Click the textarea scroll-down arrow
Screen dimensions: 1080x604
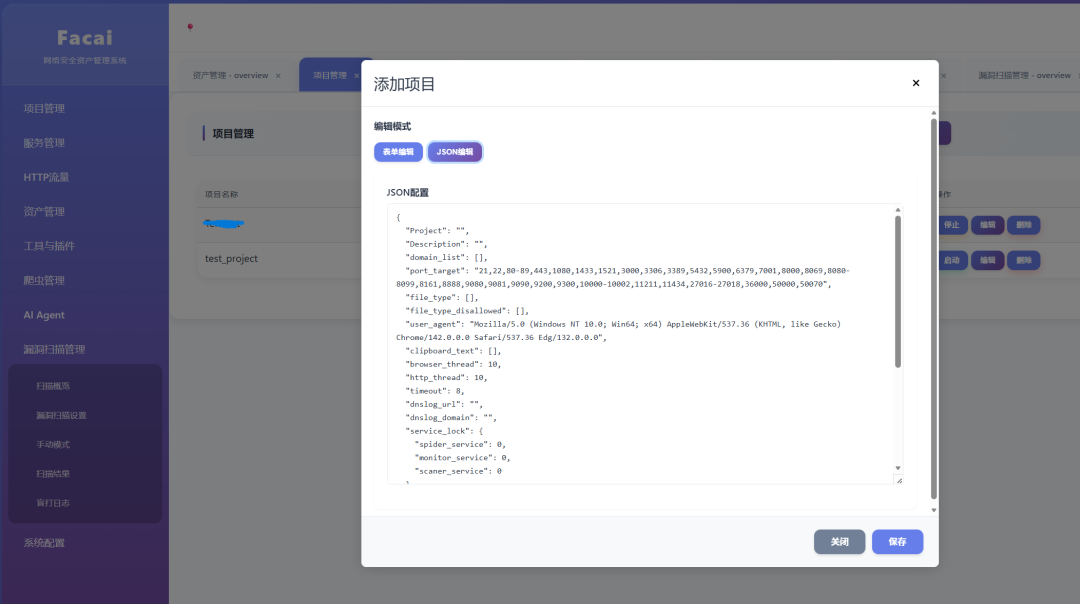[897, 468]
